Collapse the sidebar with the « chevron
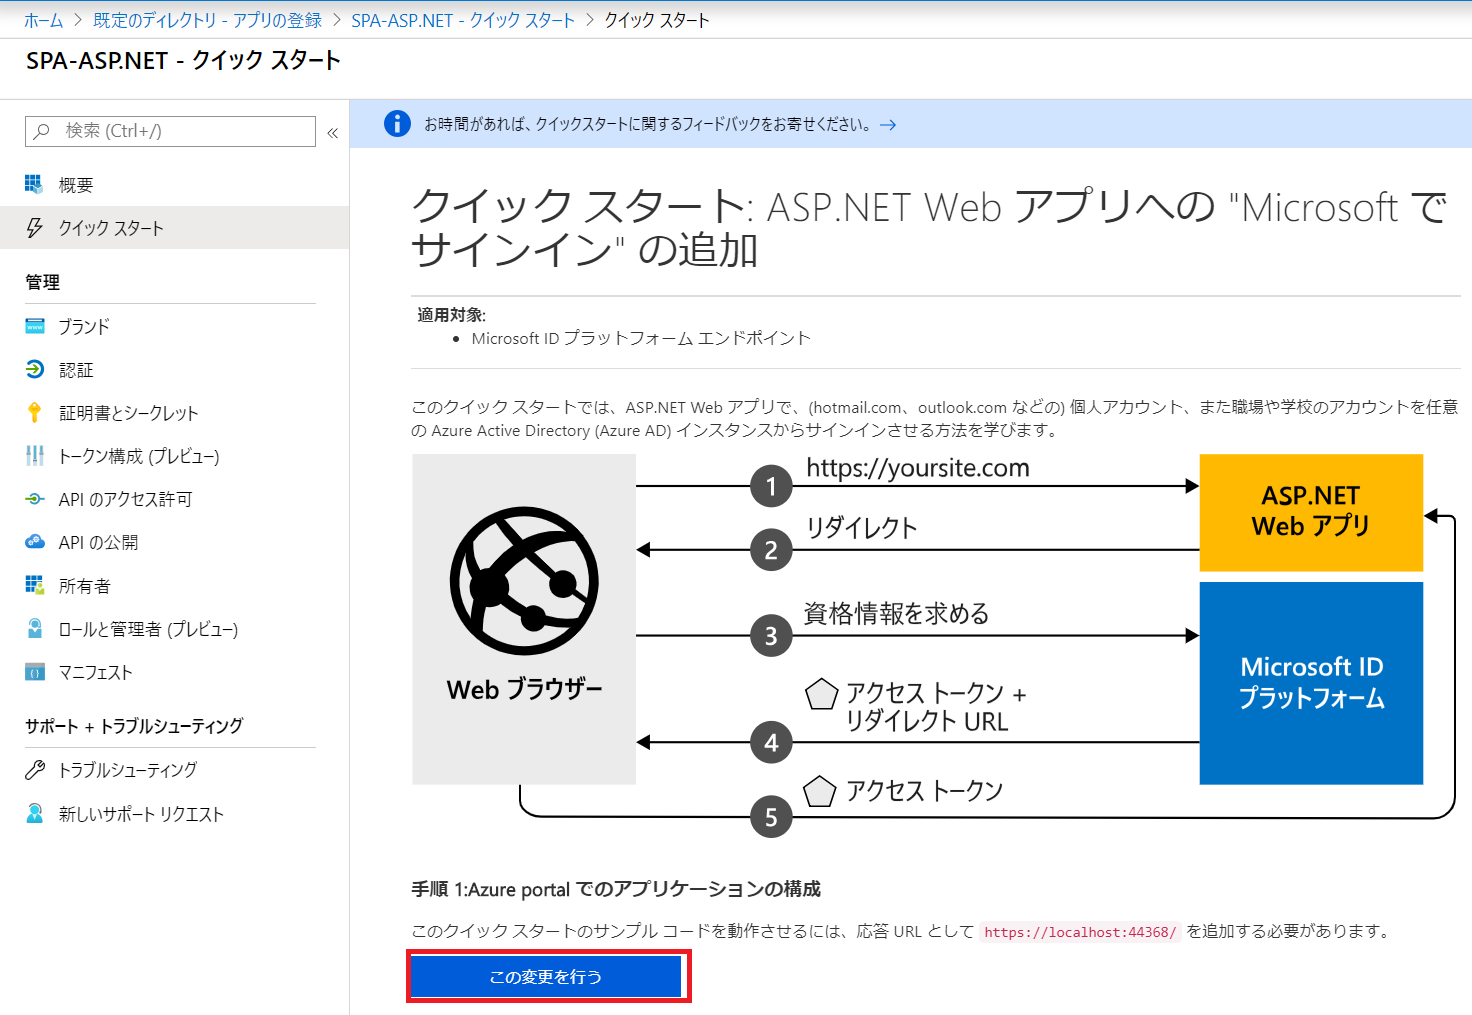This screenshot has height=1015, width=1472. [x=333, y=131]
